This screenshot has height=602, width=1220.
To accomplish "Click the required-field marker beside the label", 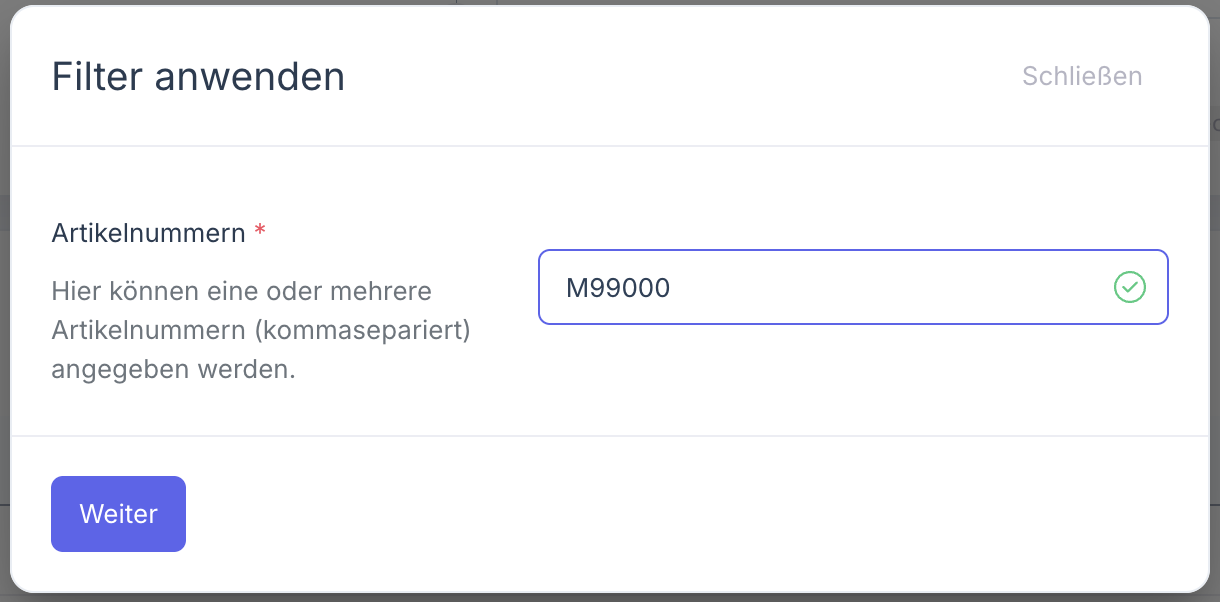I will click(x=259, y=231).
